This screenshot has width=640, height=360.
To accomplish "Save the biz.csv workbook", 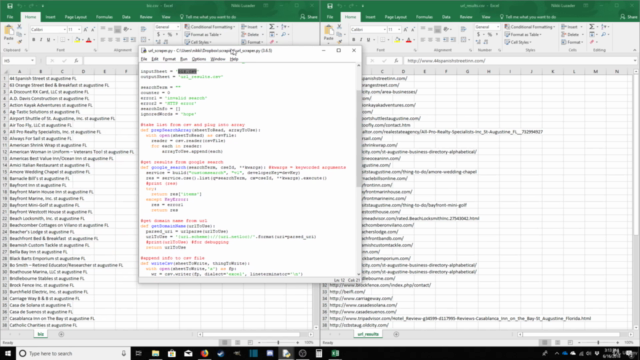I will pyautogui.click(x=9, y=6).
